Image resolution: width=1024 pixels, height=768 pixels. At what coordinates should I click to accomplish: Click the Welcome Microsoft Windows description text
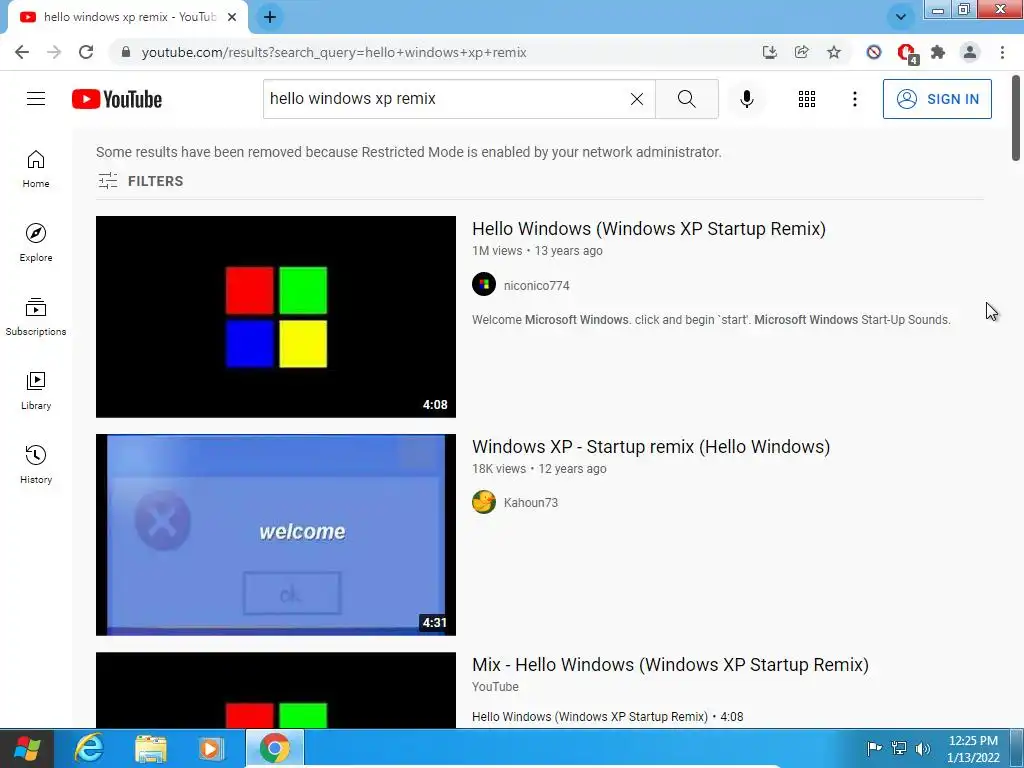[x=711, y=320]
